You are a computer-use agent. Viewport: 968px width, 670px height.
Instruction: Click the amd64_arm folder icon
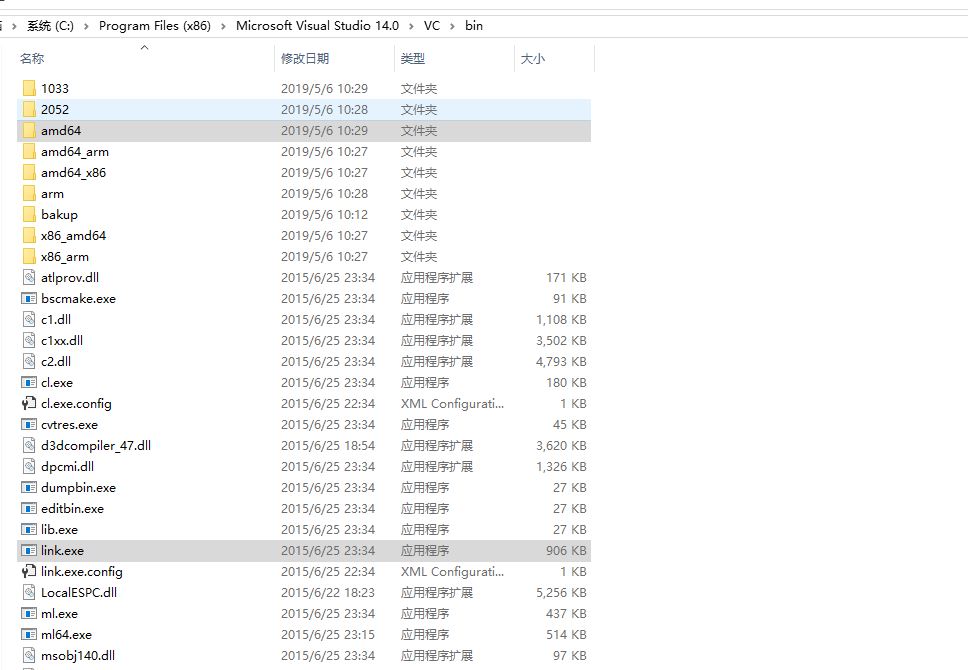(x=29, y=151)
